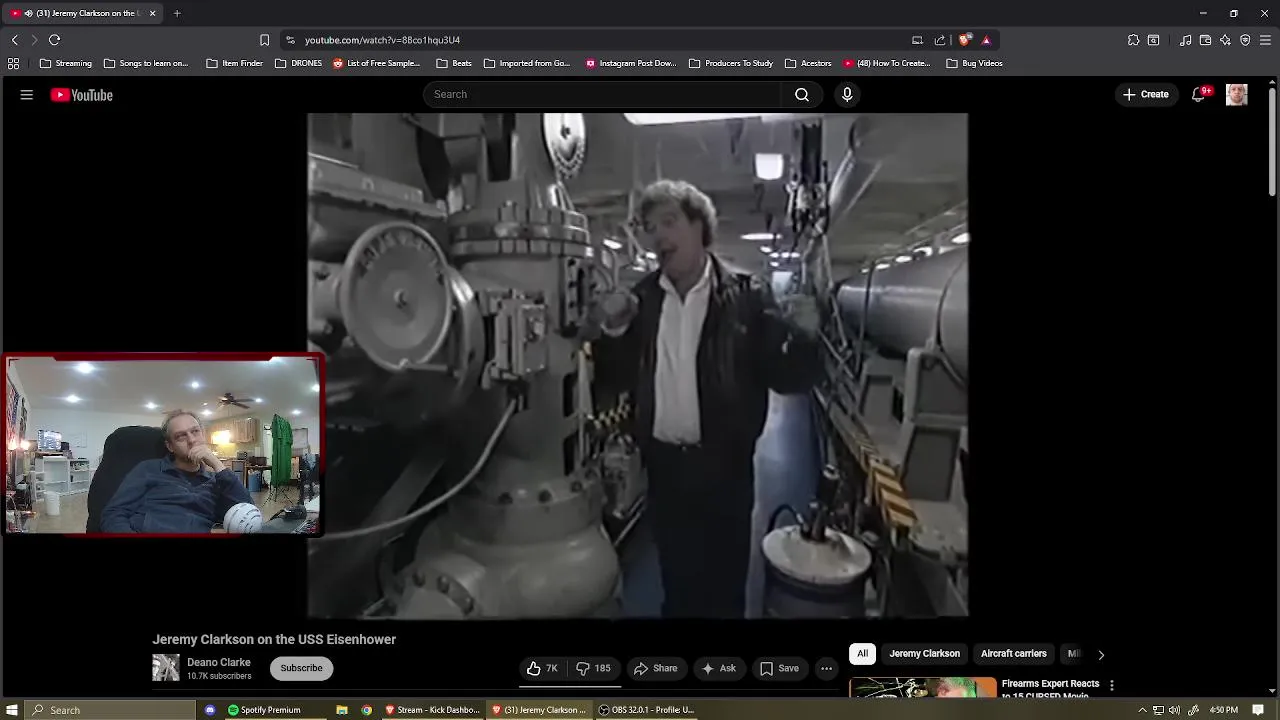Image resolution: width=1280 pixels, height=720 pixels.
Task: Open the List of Free Sample bookmark
Action: pyautogui.click(x=376, y=63)
